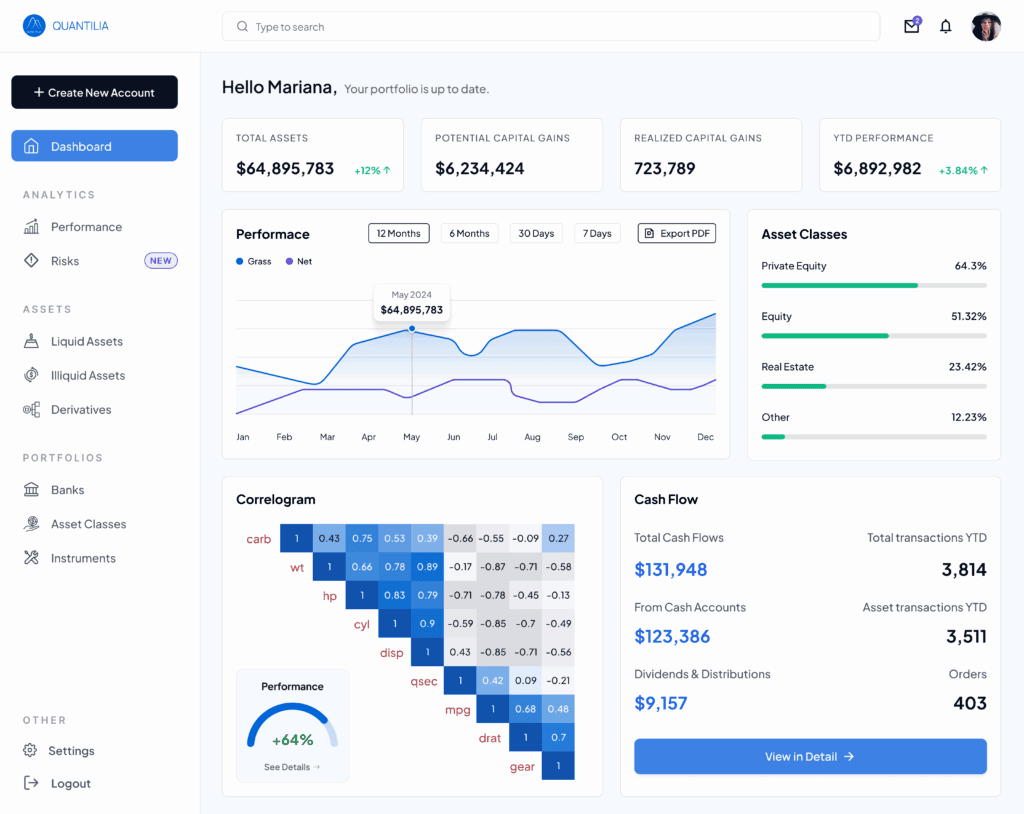The width and height of the screenshot is (1024, 814).
Task: Click the Type to search field
Action: coord(550,27)
